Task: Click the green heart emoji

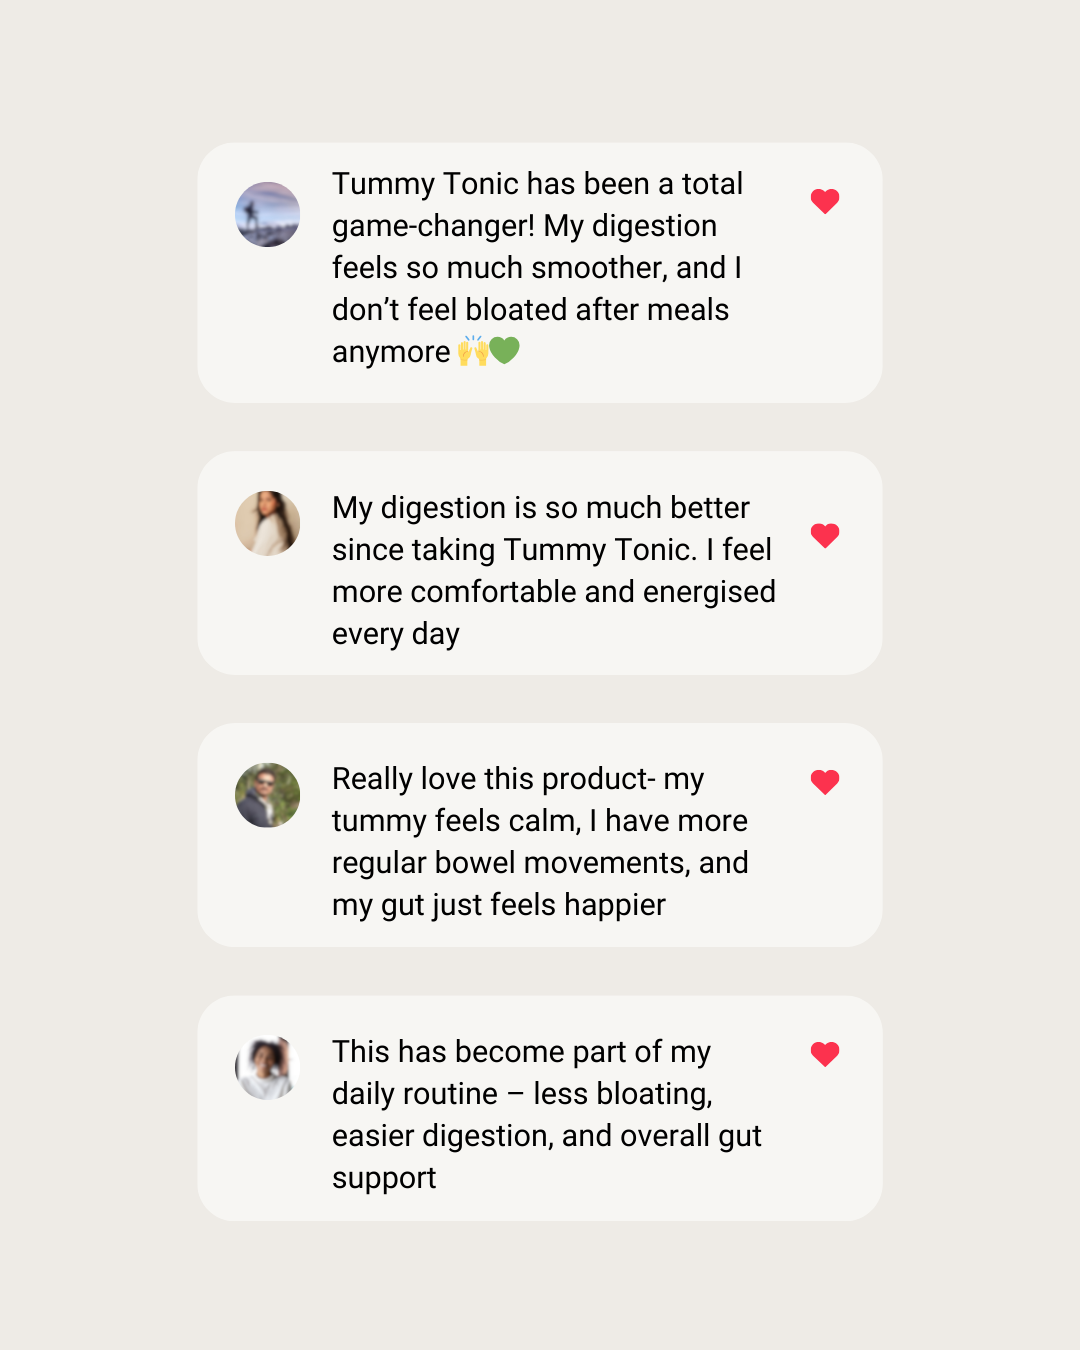Action: tap(505, 351)
